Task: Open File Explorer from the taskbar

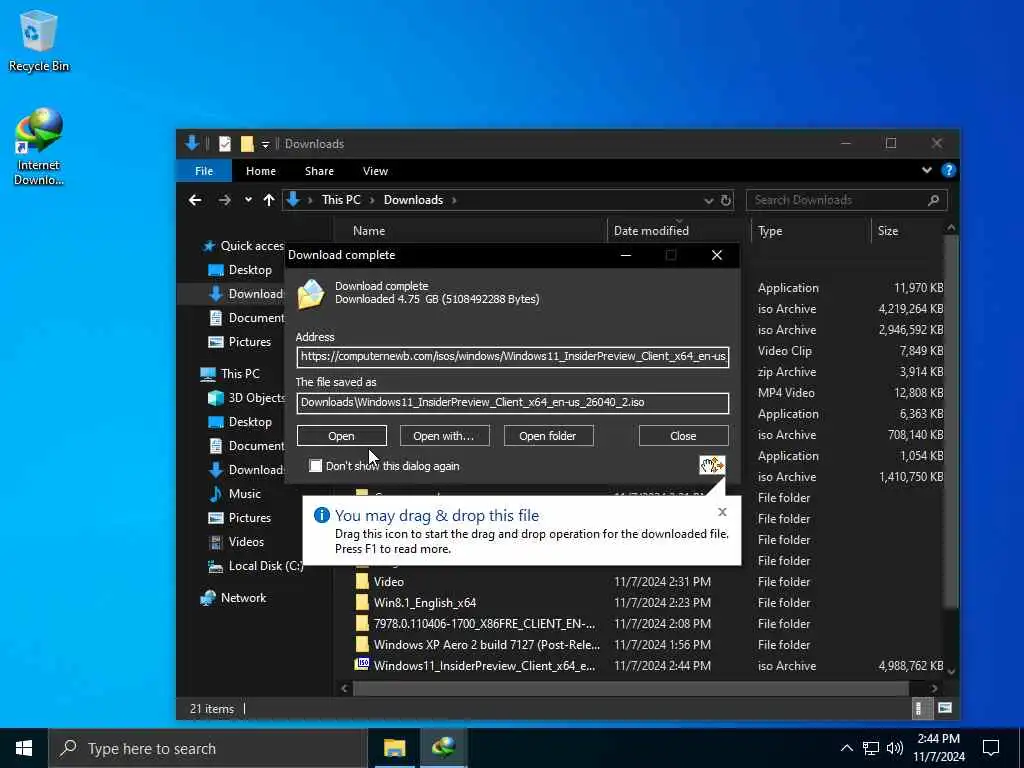Action: tap(394, 748)
